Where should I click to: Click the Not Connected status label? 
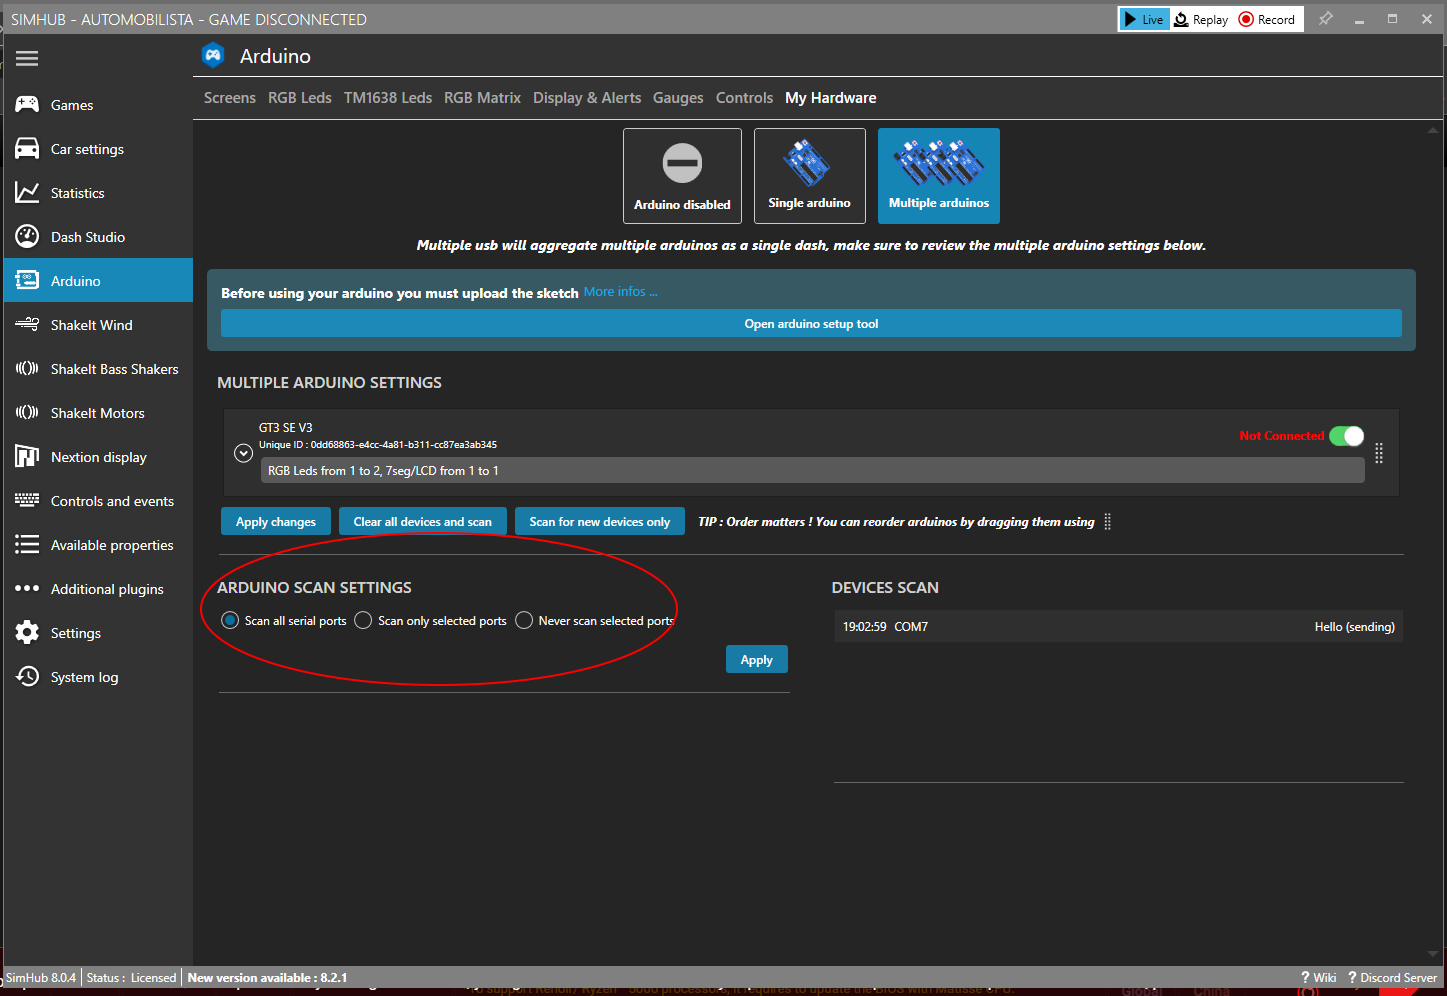[1281, 436]
